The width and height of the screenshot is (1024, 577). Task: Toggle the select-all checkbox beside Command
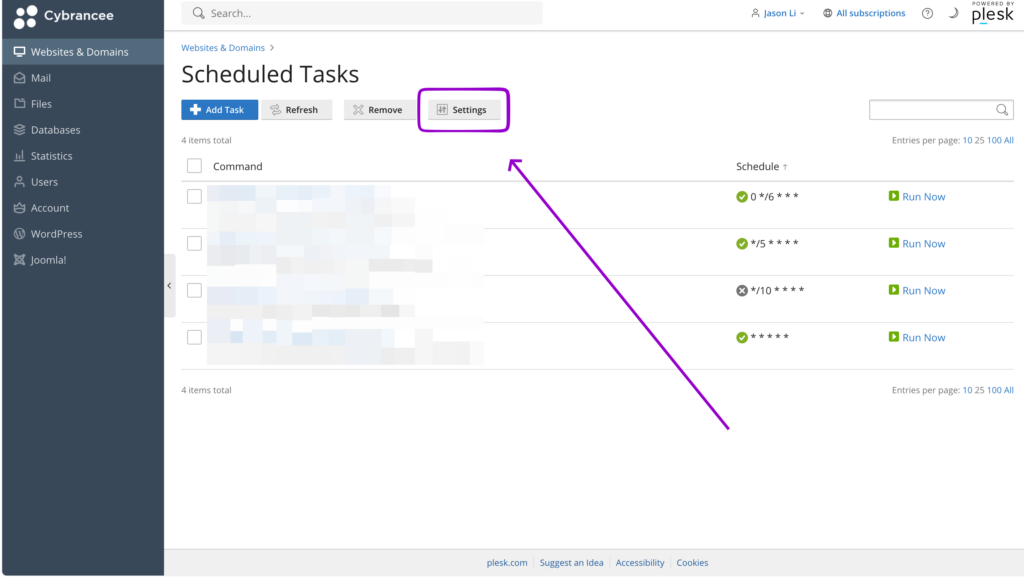(194, 166)
